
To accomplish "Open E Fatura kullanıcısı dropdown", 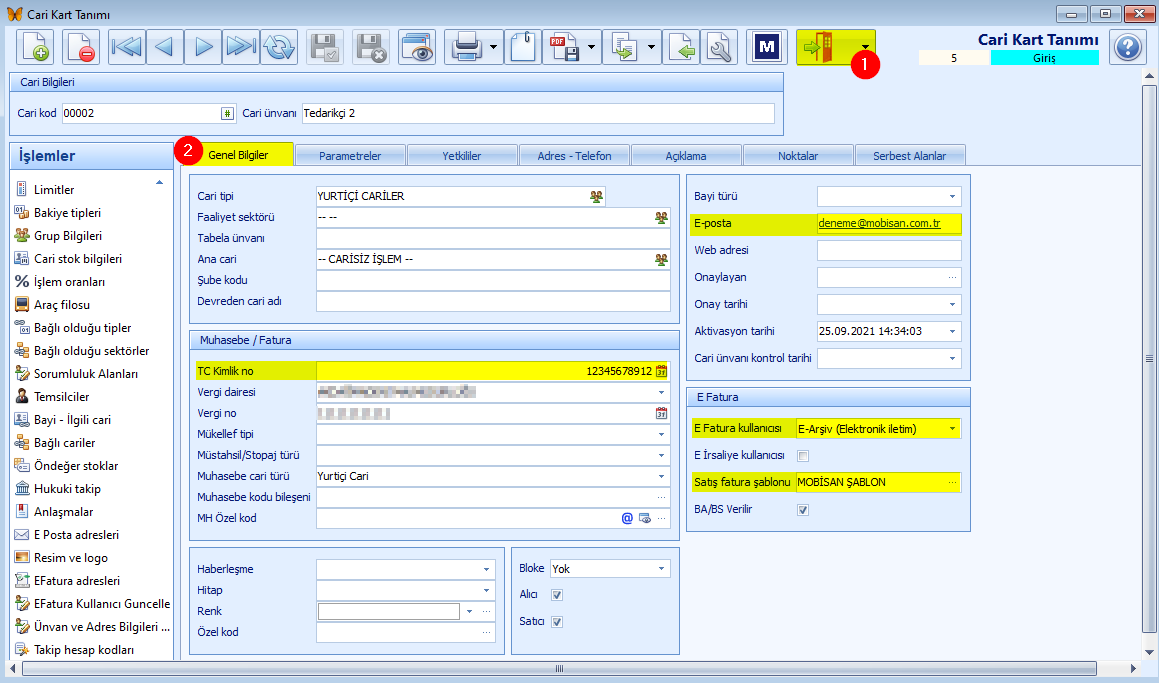I will tap(952, 429).
